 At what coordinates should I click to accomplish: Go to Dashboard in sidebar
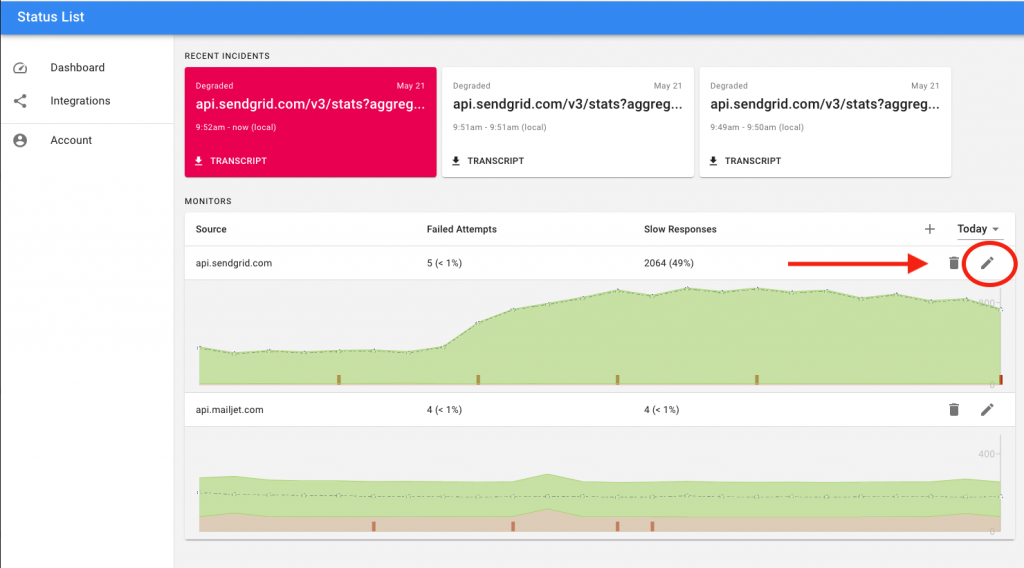pos(77,68)
